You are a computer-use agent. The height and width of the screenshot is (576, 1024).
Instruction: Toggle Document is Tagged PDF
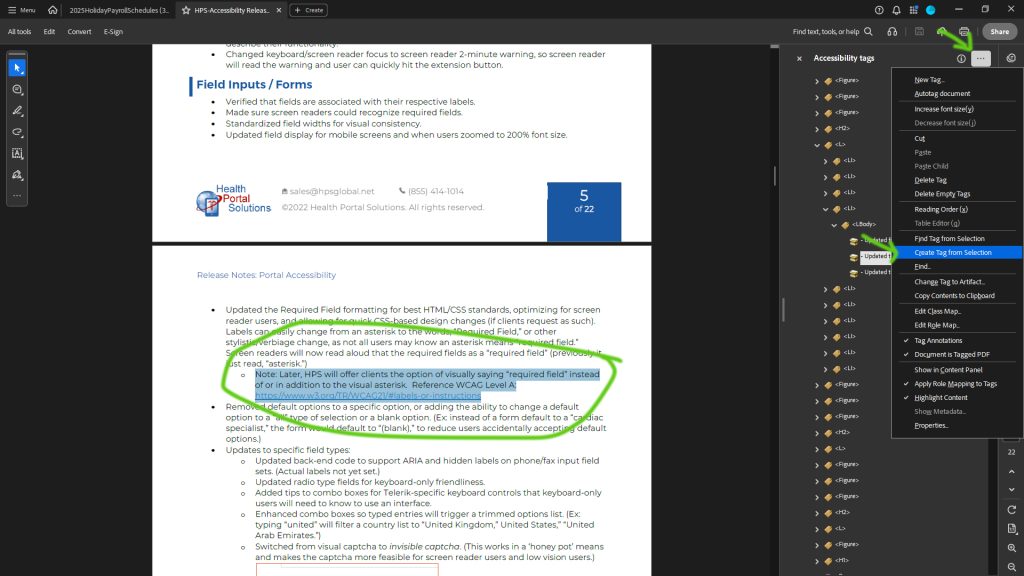click(x=952, y=354)
